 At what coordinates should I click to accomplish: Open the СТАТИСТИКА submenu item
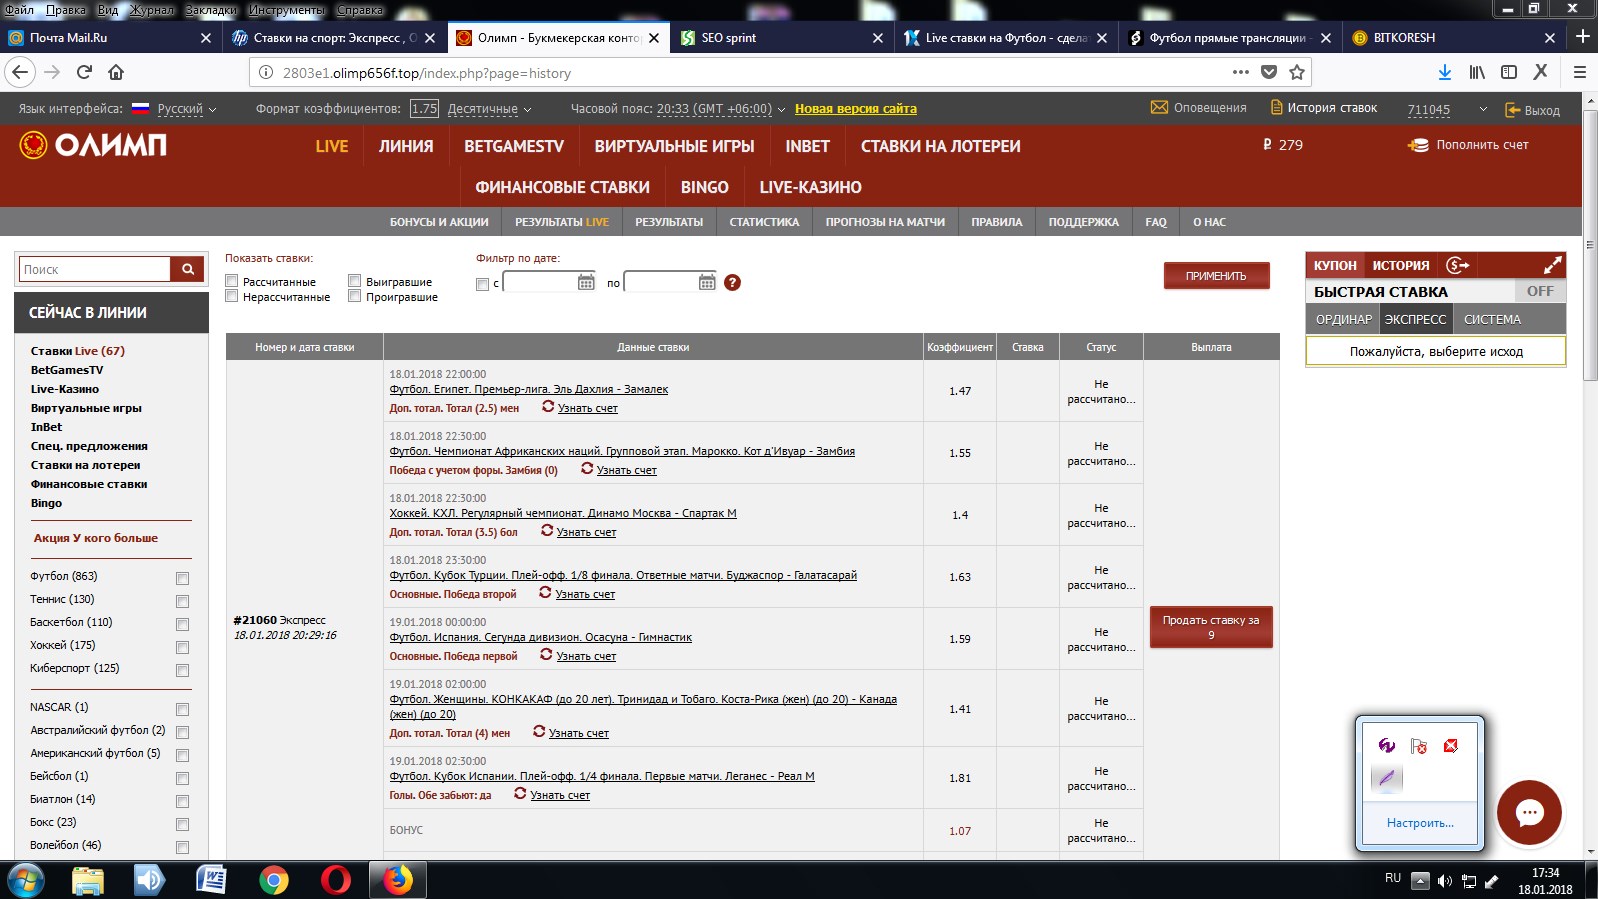click(x=764, y=222)
